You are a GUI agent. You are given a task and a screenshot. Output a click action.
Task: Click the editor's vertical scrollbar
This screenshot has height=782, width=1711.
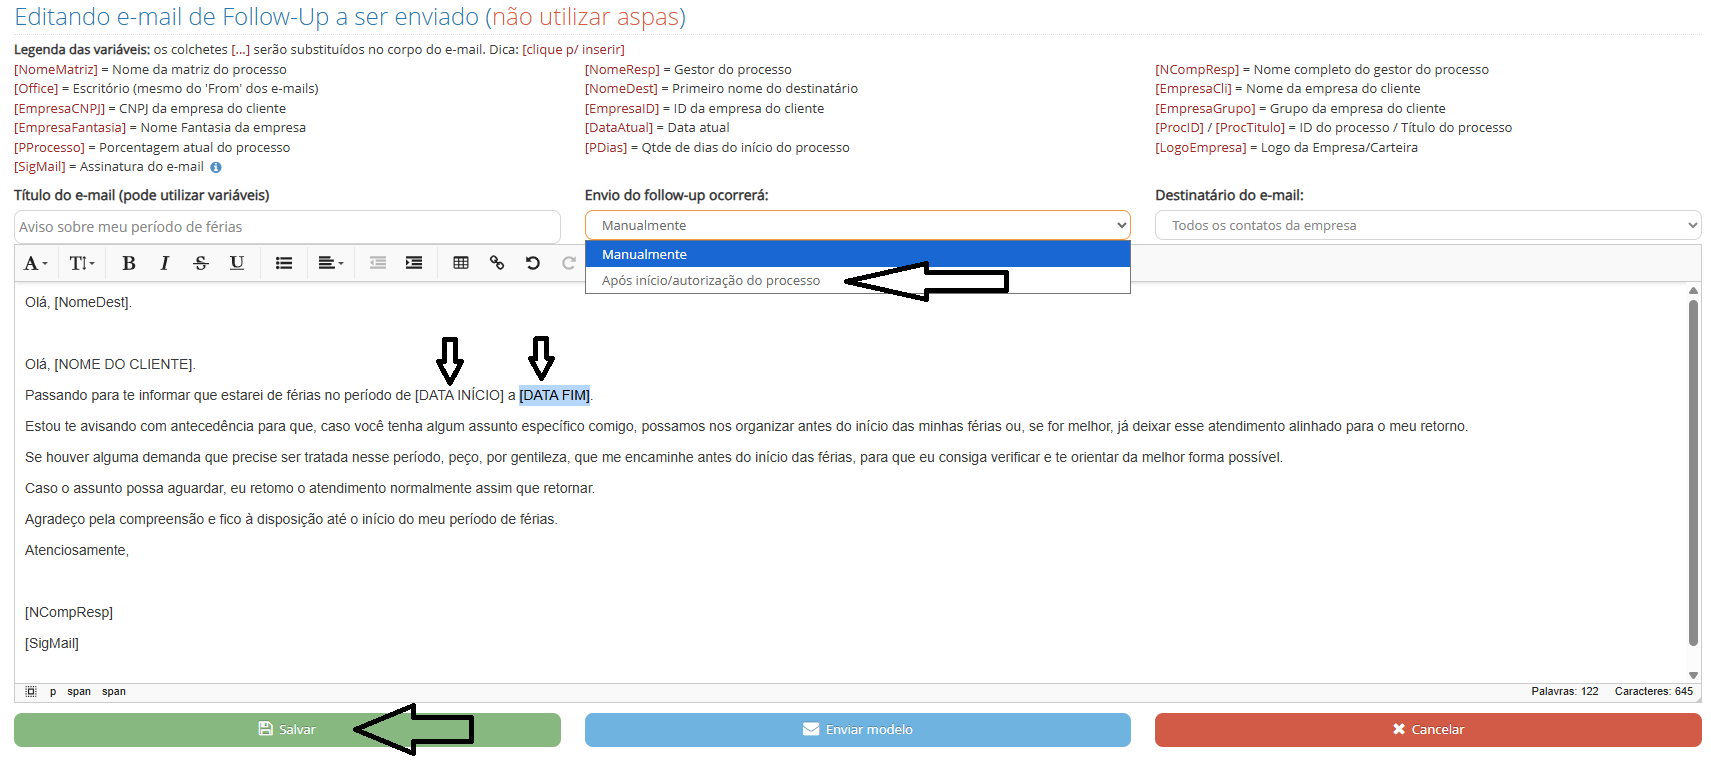pos(1693,470)
